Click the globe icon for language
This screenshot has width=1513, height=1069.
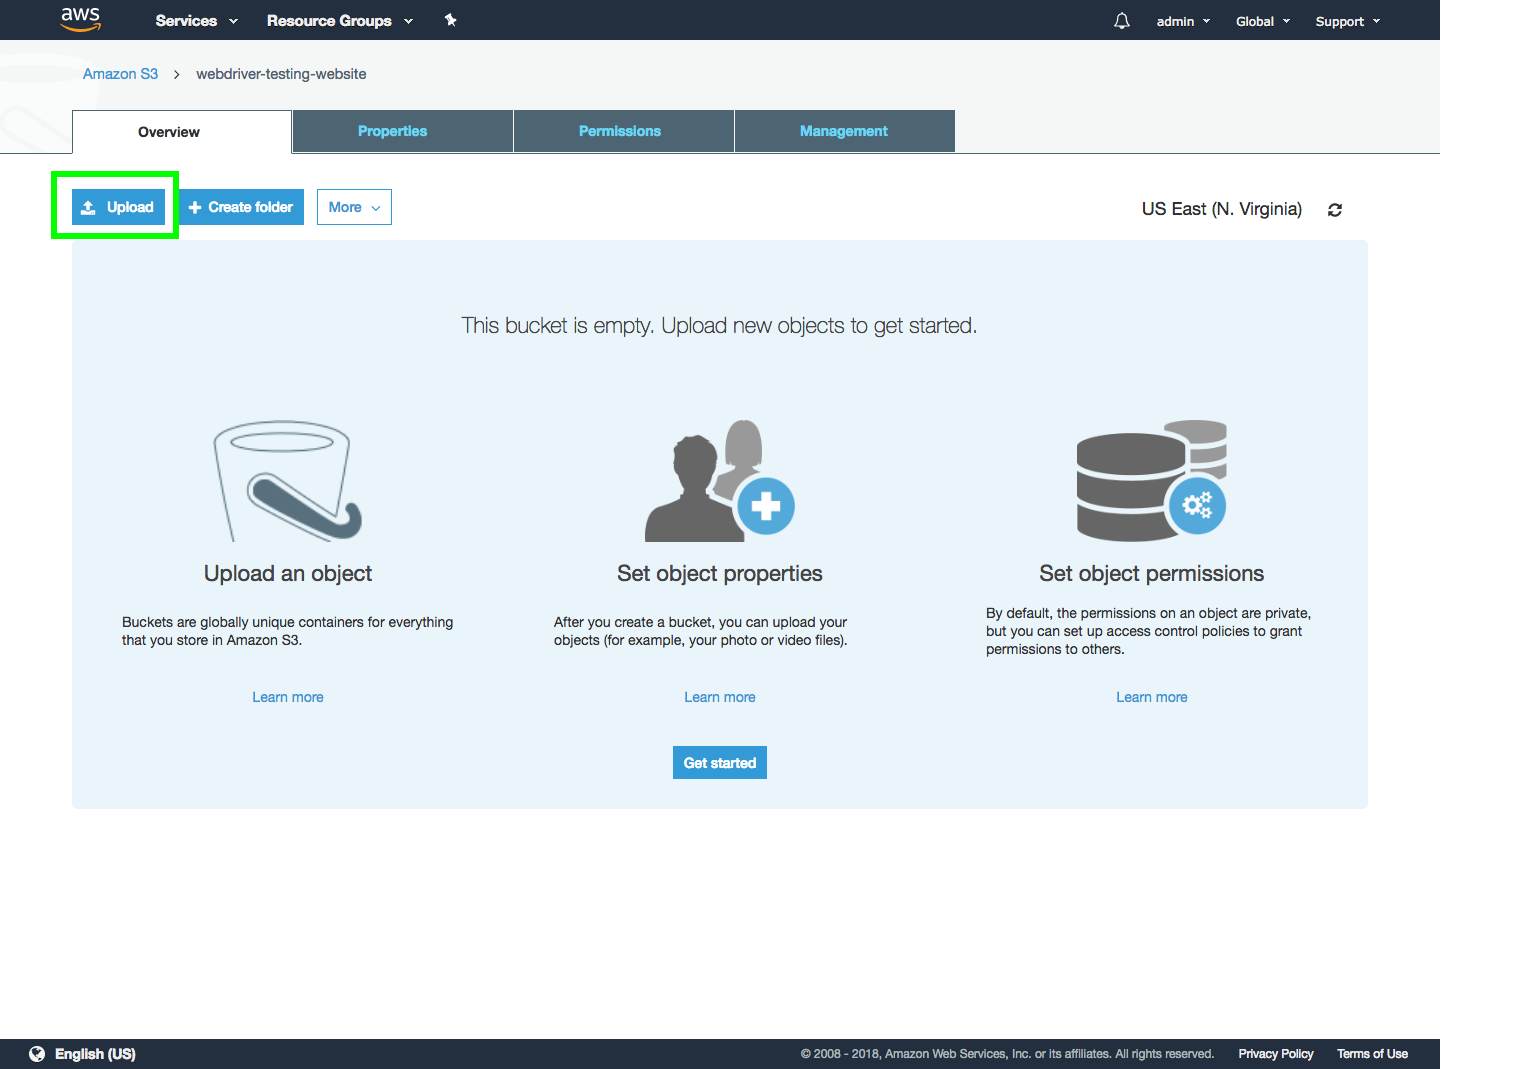(37, 1054)
